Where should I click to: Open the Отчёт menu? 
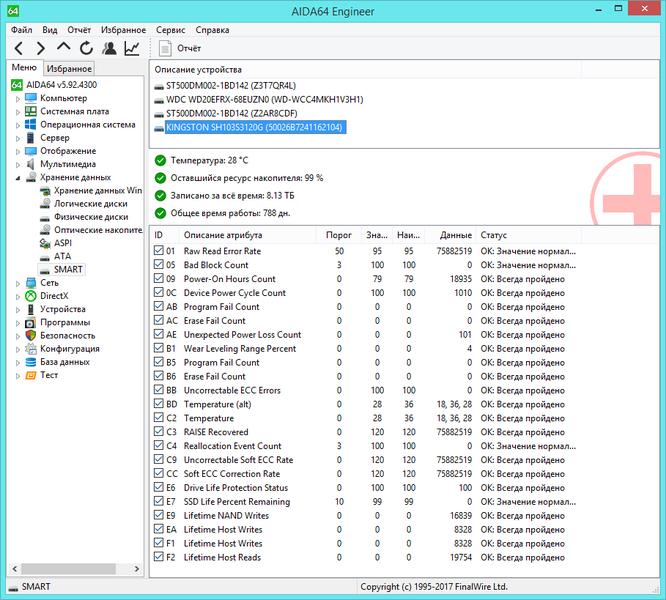click(79, 30)
